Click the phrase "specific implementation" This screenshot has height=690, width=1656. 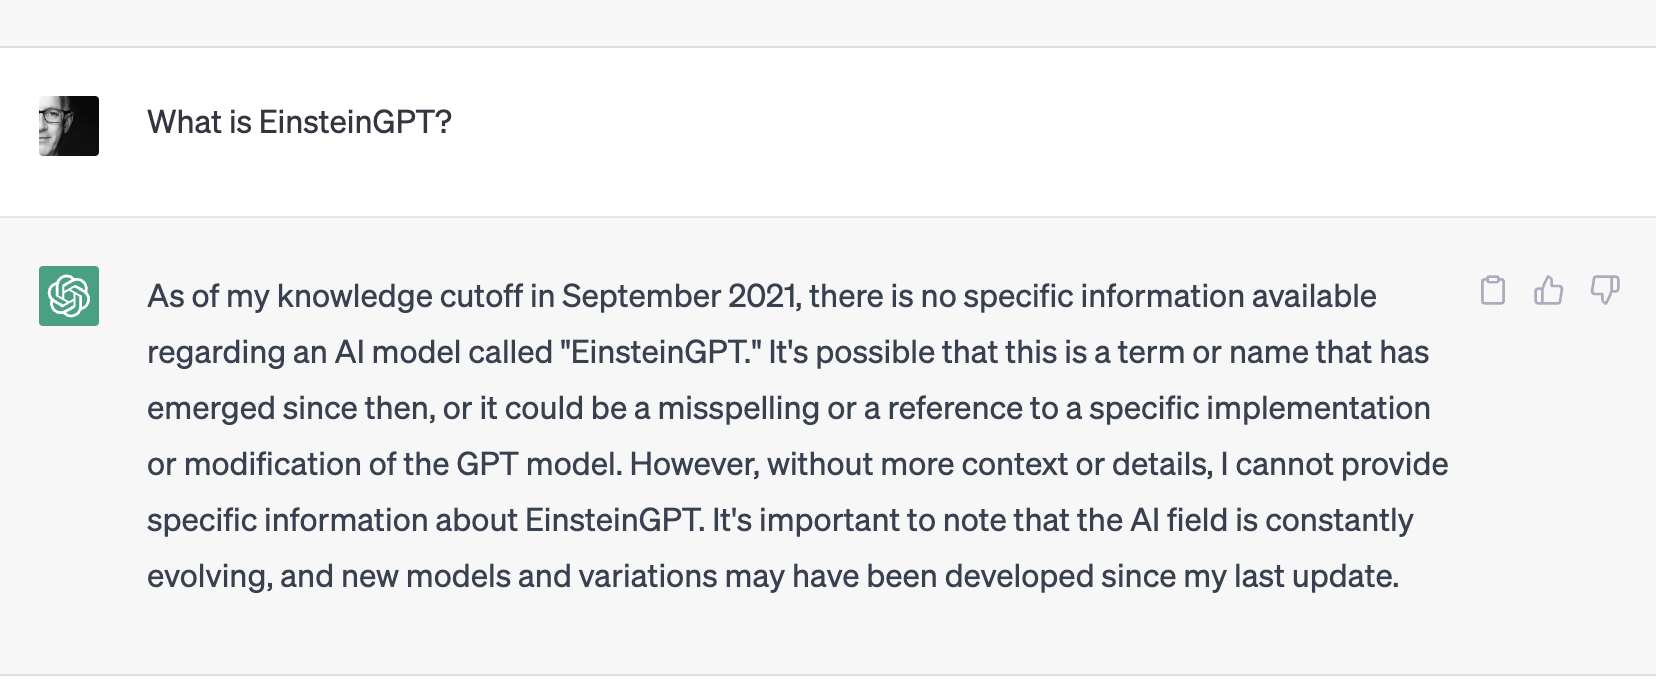point(1259,408)
